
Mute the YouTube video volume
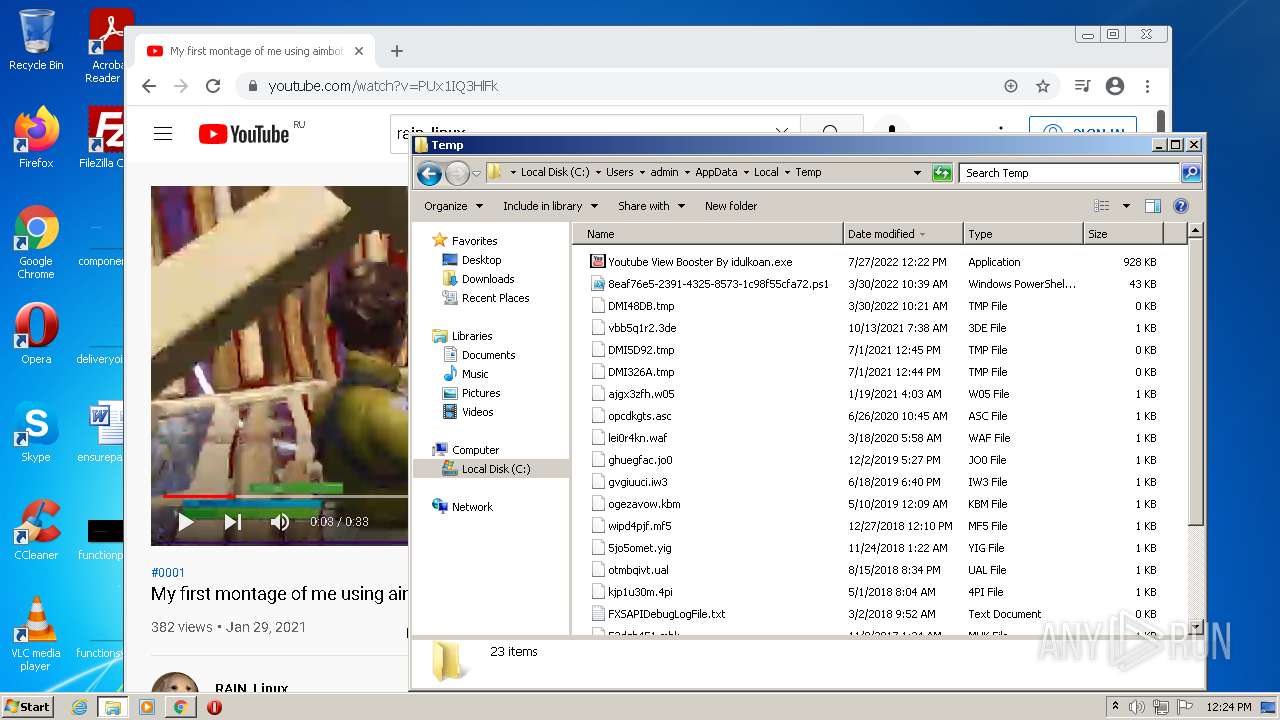280,521
